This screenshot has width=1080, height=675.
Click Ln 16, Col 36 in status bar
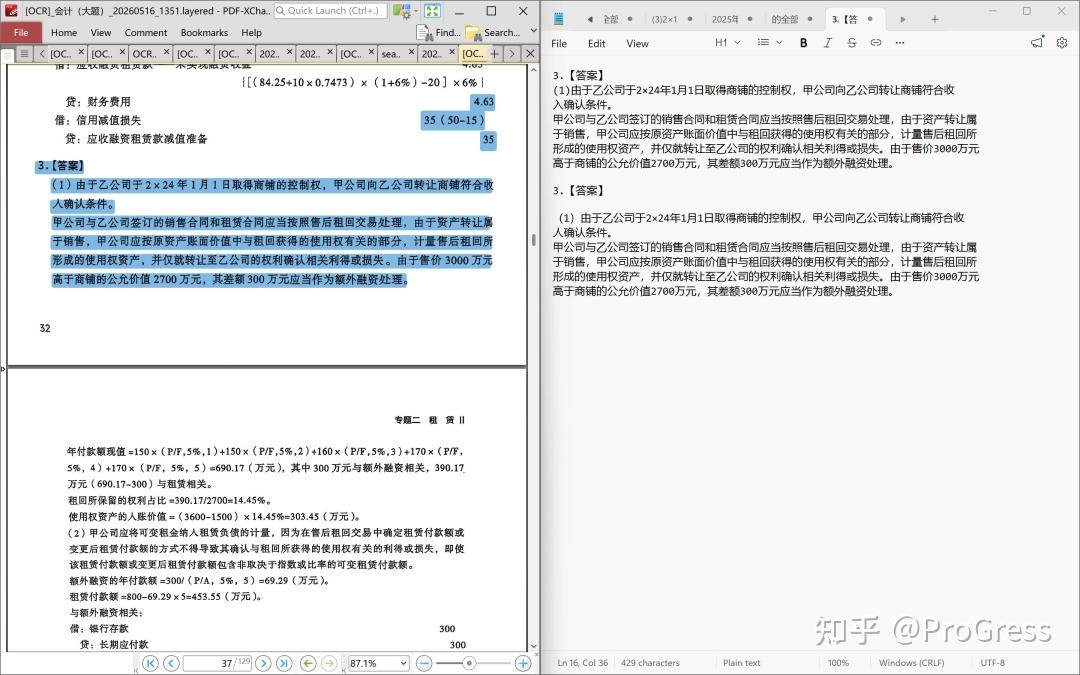point(583,663)
